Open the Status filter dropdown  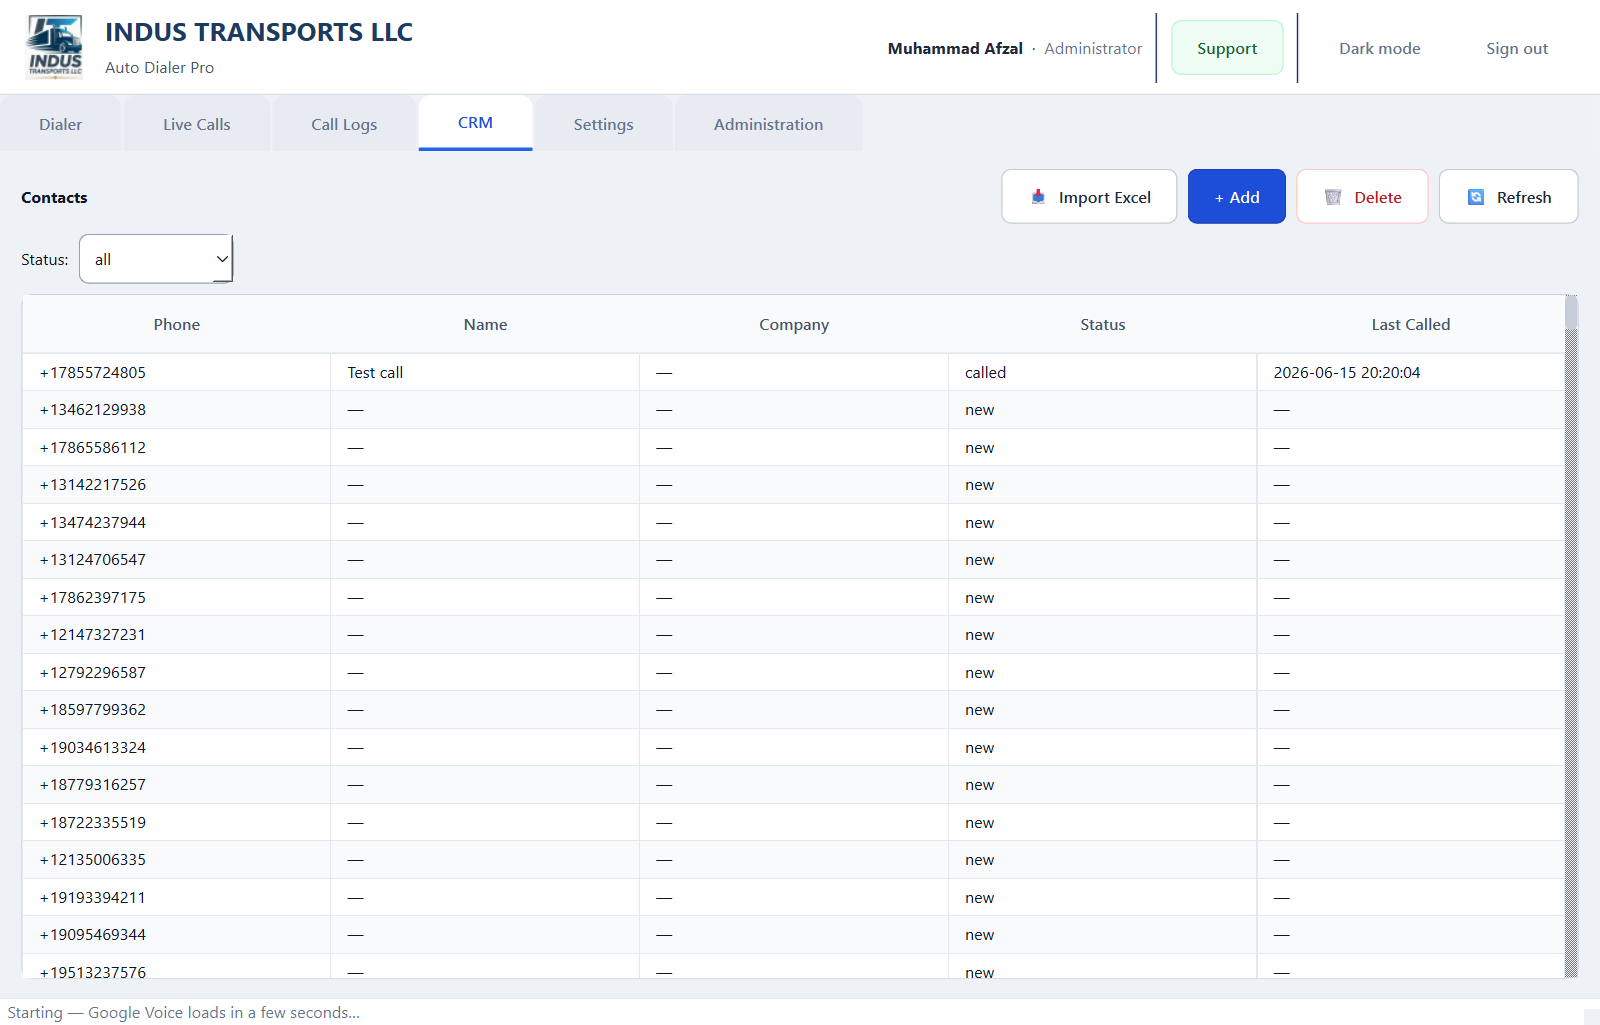click(x=156, y=259)
